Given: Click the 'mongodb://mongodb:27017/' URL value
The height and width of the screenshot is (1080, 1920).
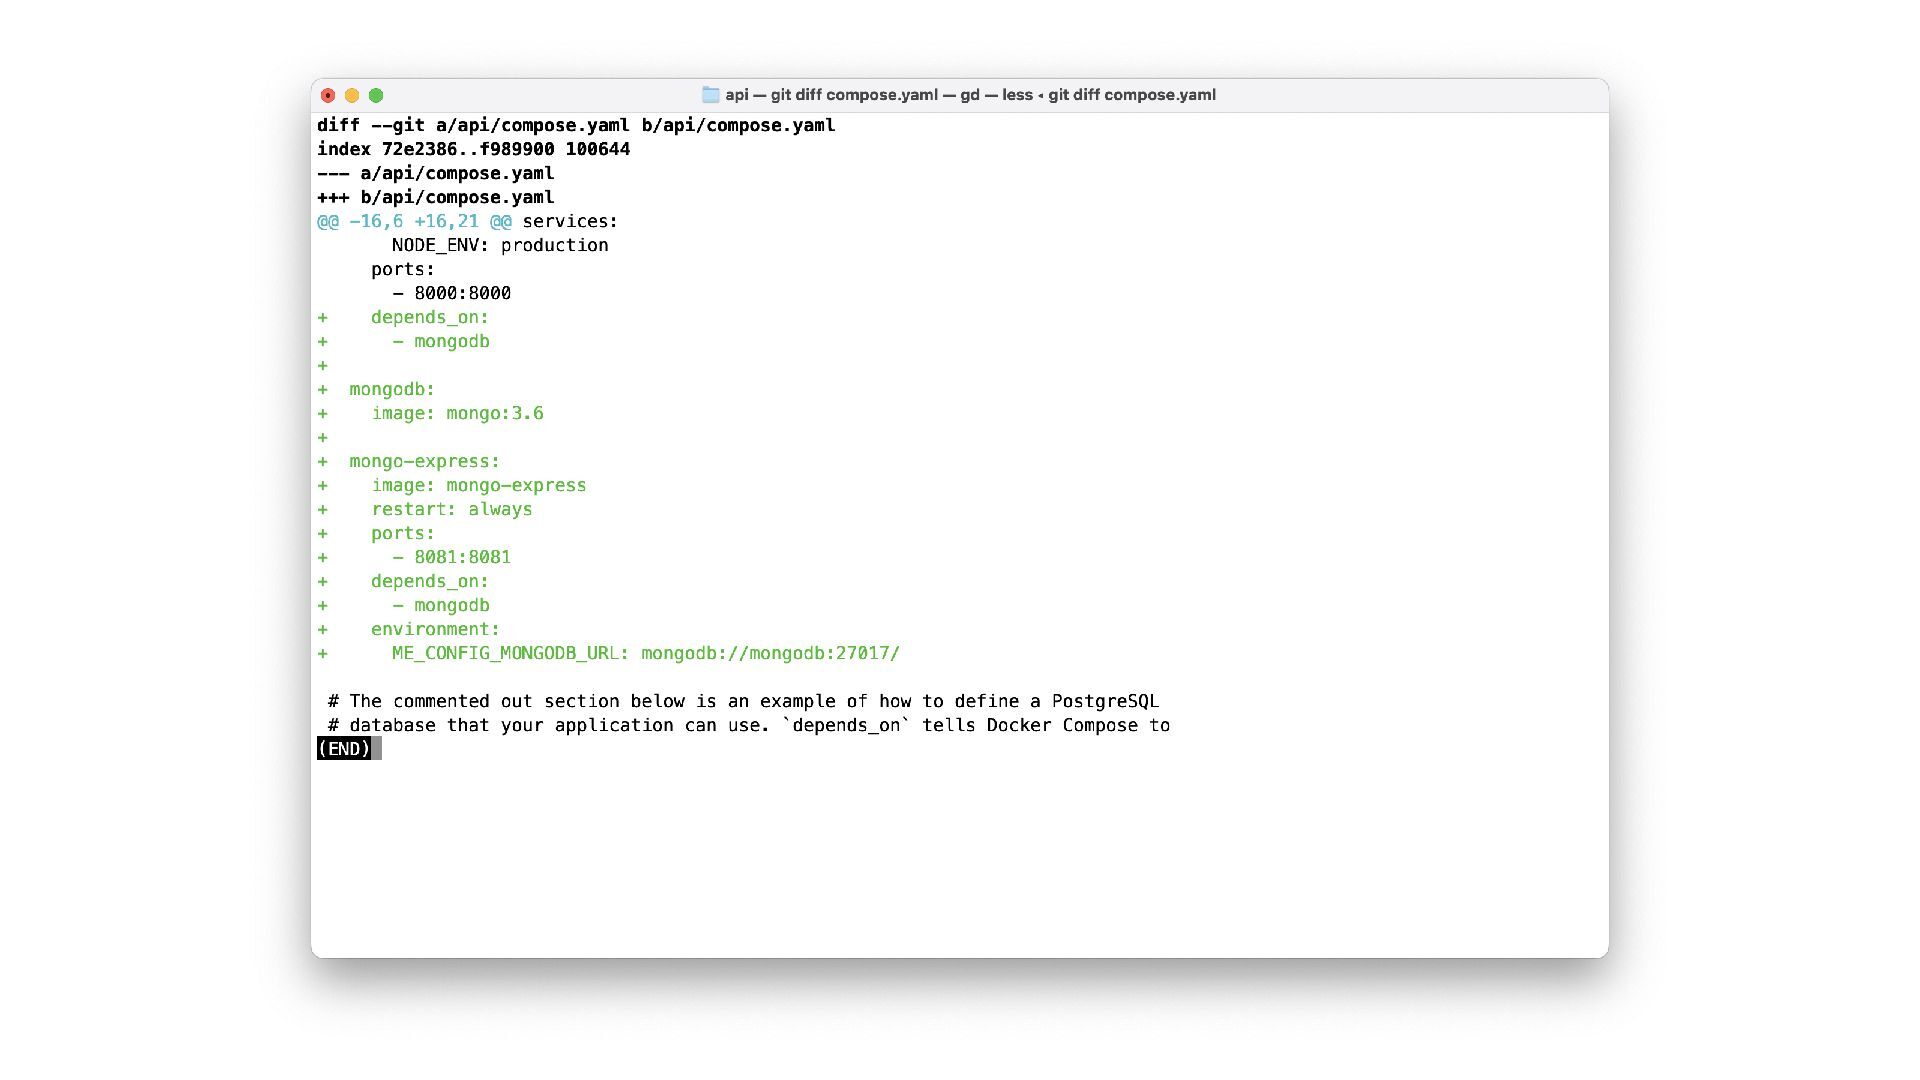Looking at the screenshot, I should click(x=771, y=653).
